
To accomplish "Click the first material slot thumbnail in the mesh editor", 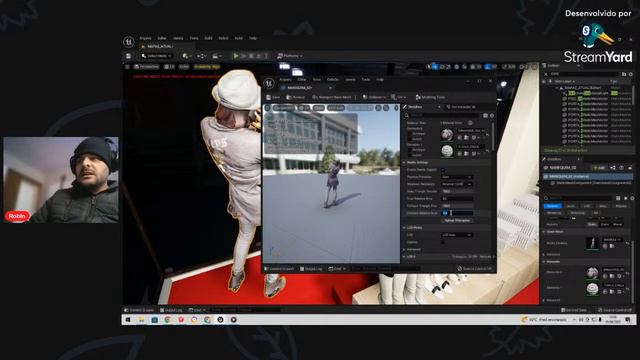I will pos(447,135).
